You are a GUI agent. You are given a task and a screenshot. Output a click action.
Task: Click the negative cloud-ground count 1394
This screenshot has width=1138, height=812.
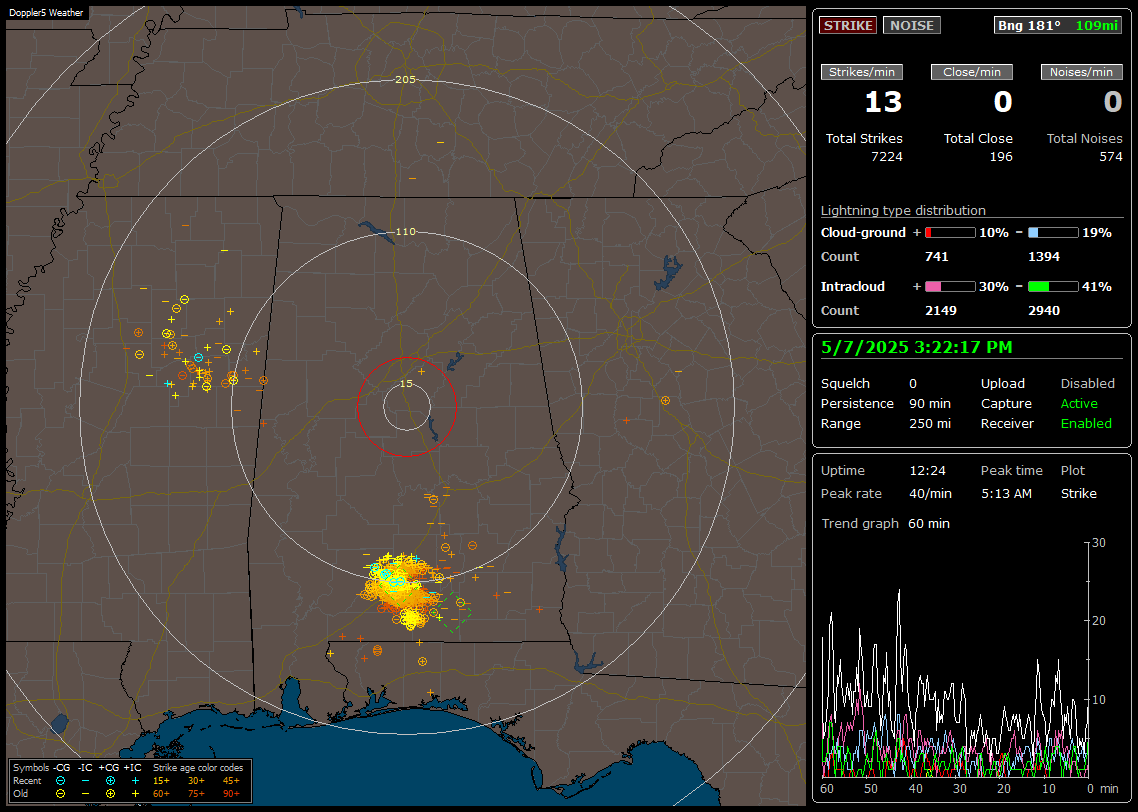coord(1044,257)
